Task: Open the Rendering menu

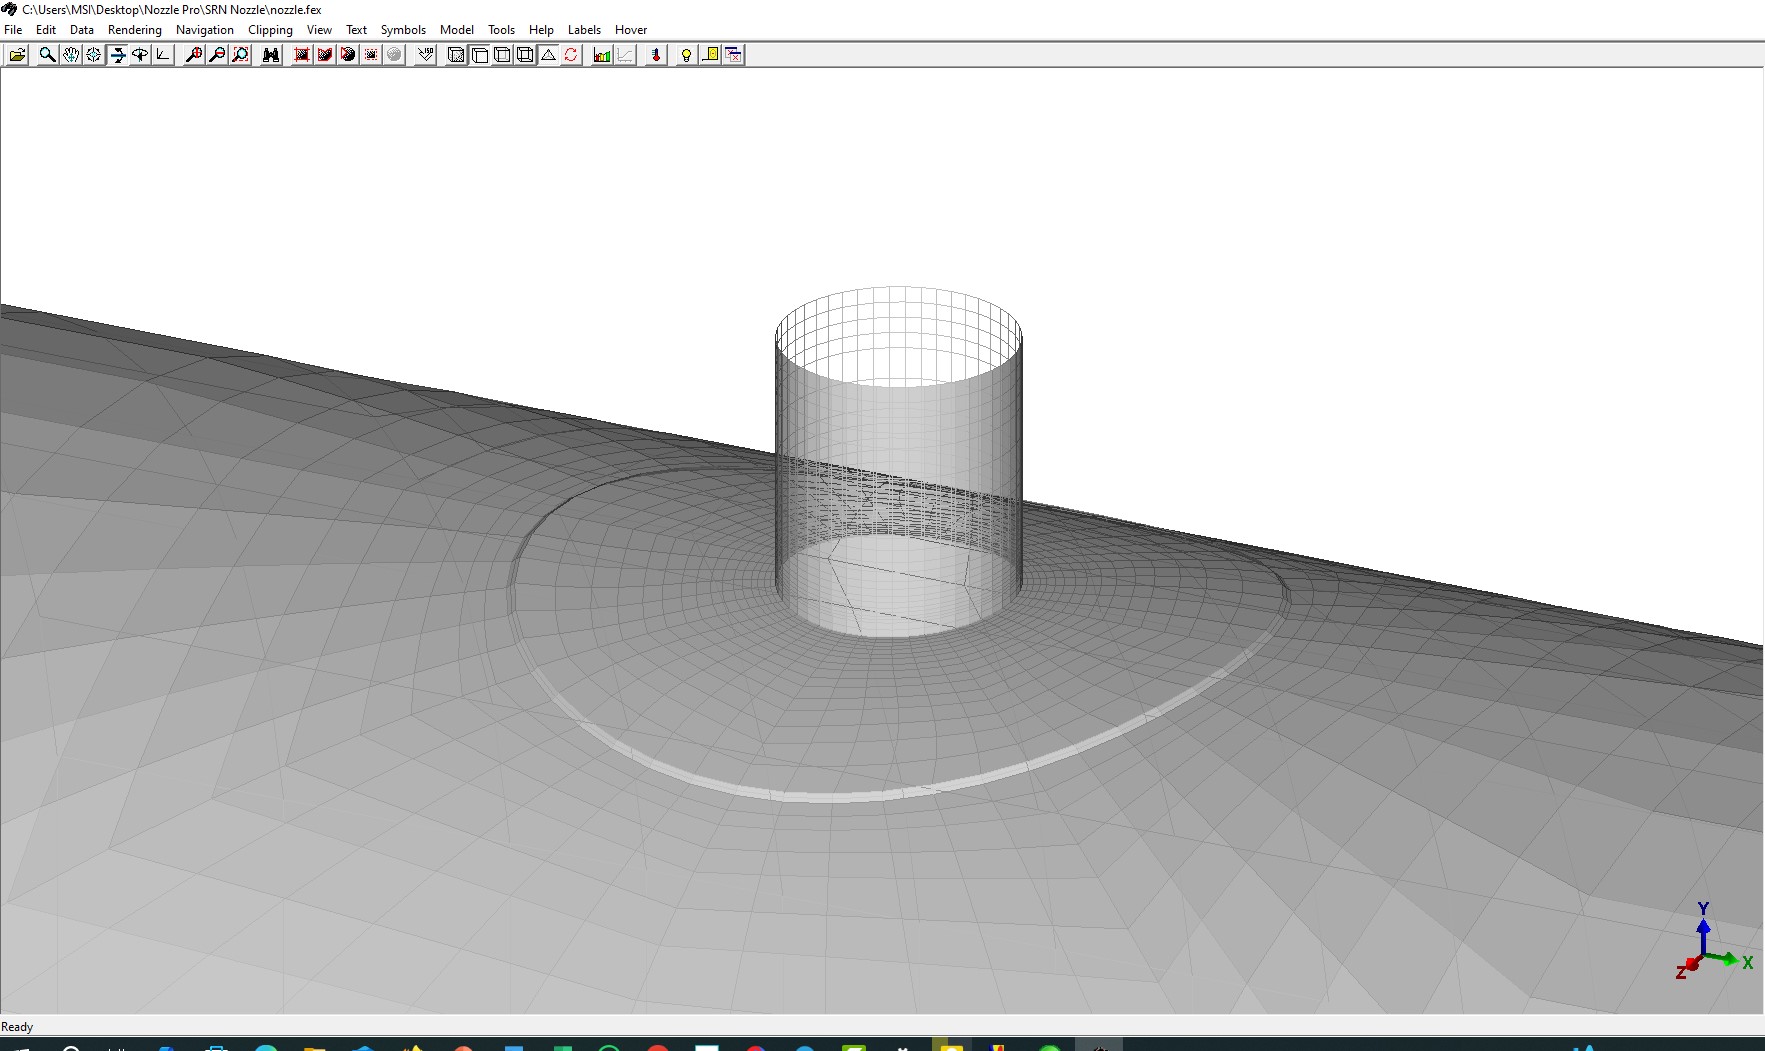Action: click(134, 30)
